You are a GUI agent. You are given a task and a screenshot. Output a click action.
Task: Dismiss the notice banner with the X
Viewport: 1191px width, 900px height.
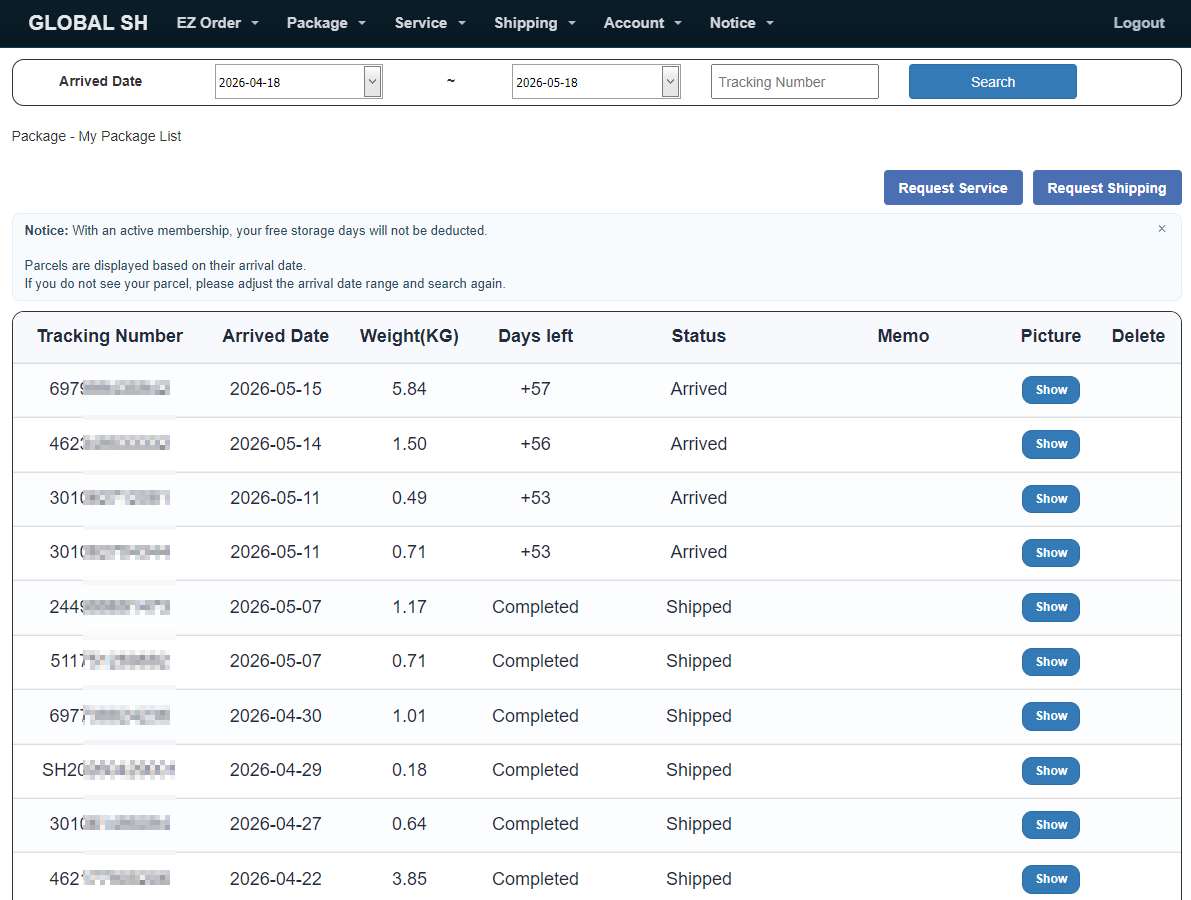(1161, 229)
